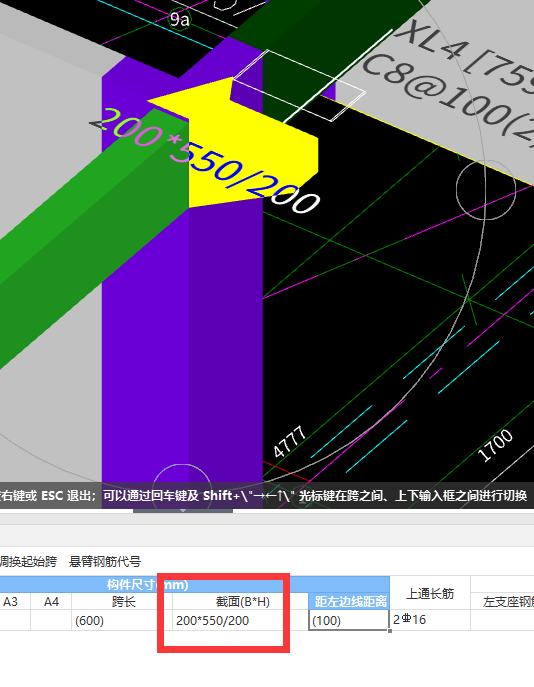Click the empty cell under A4

click(x=51, y=620)
